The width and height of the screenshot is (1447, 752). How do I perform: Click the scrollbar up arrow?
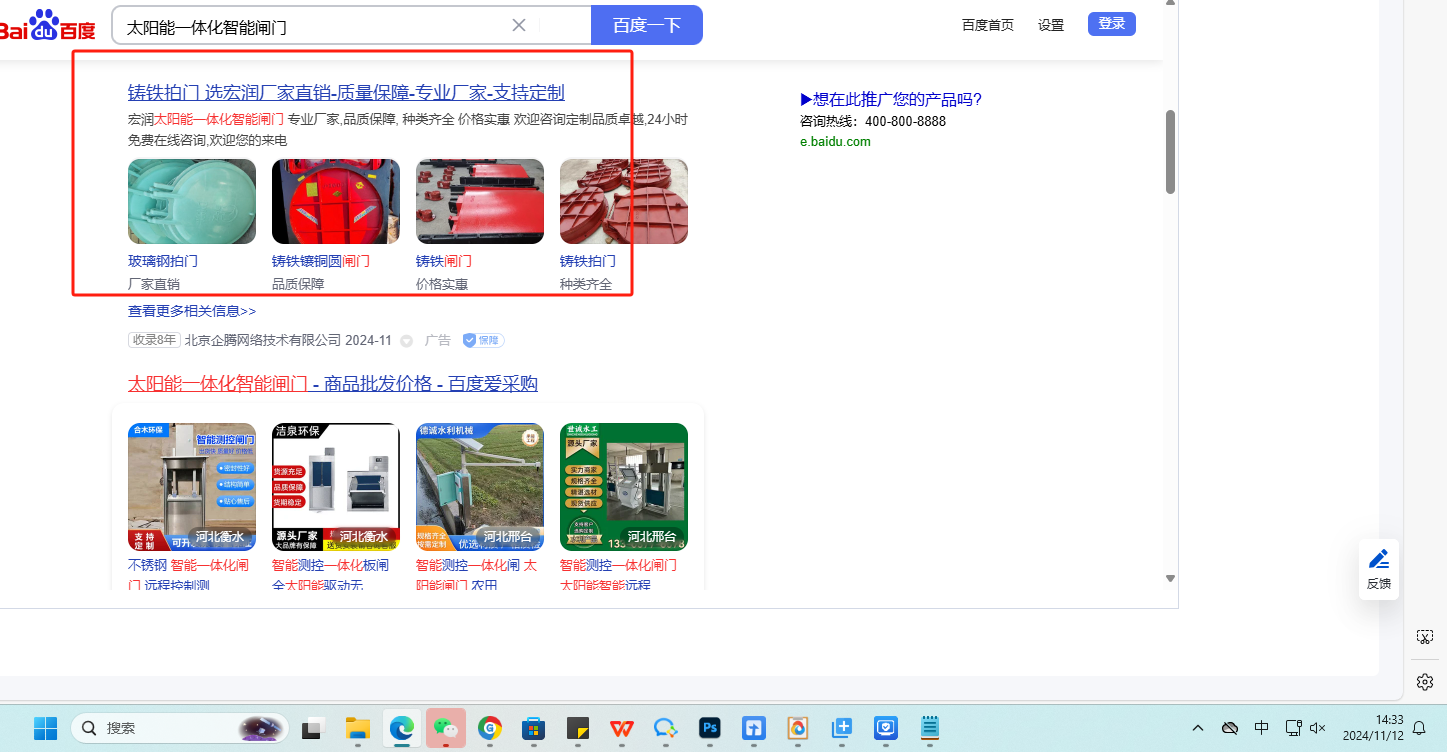point(1170,4)
